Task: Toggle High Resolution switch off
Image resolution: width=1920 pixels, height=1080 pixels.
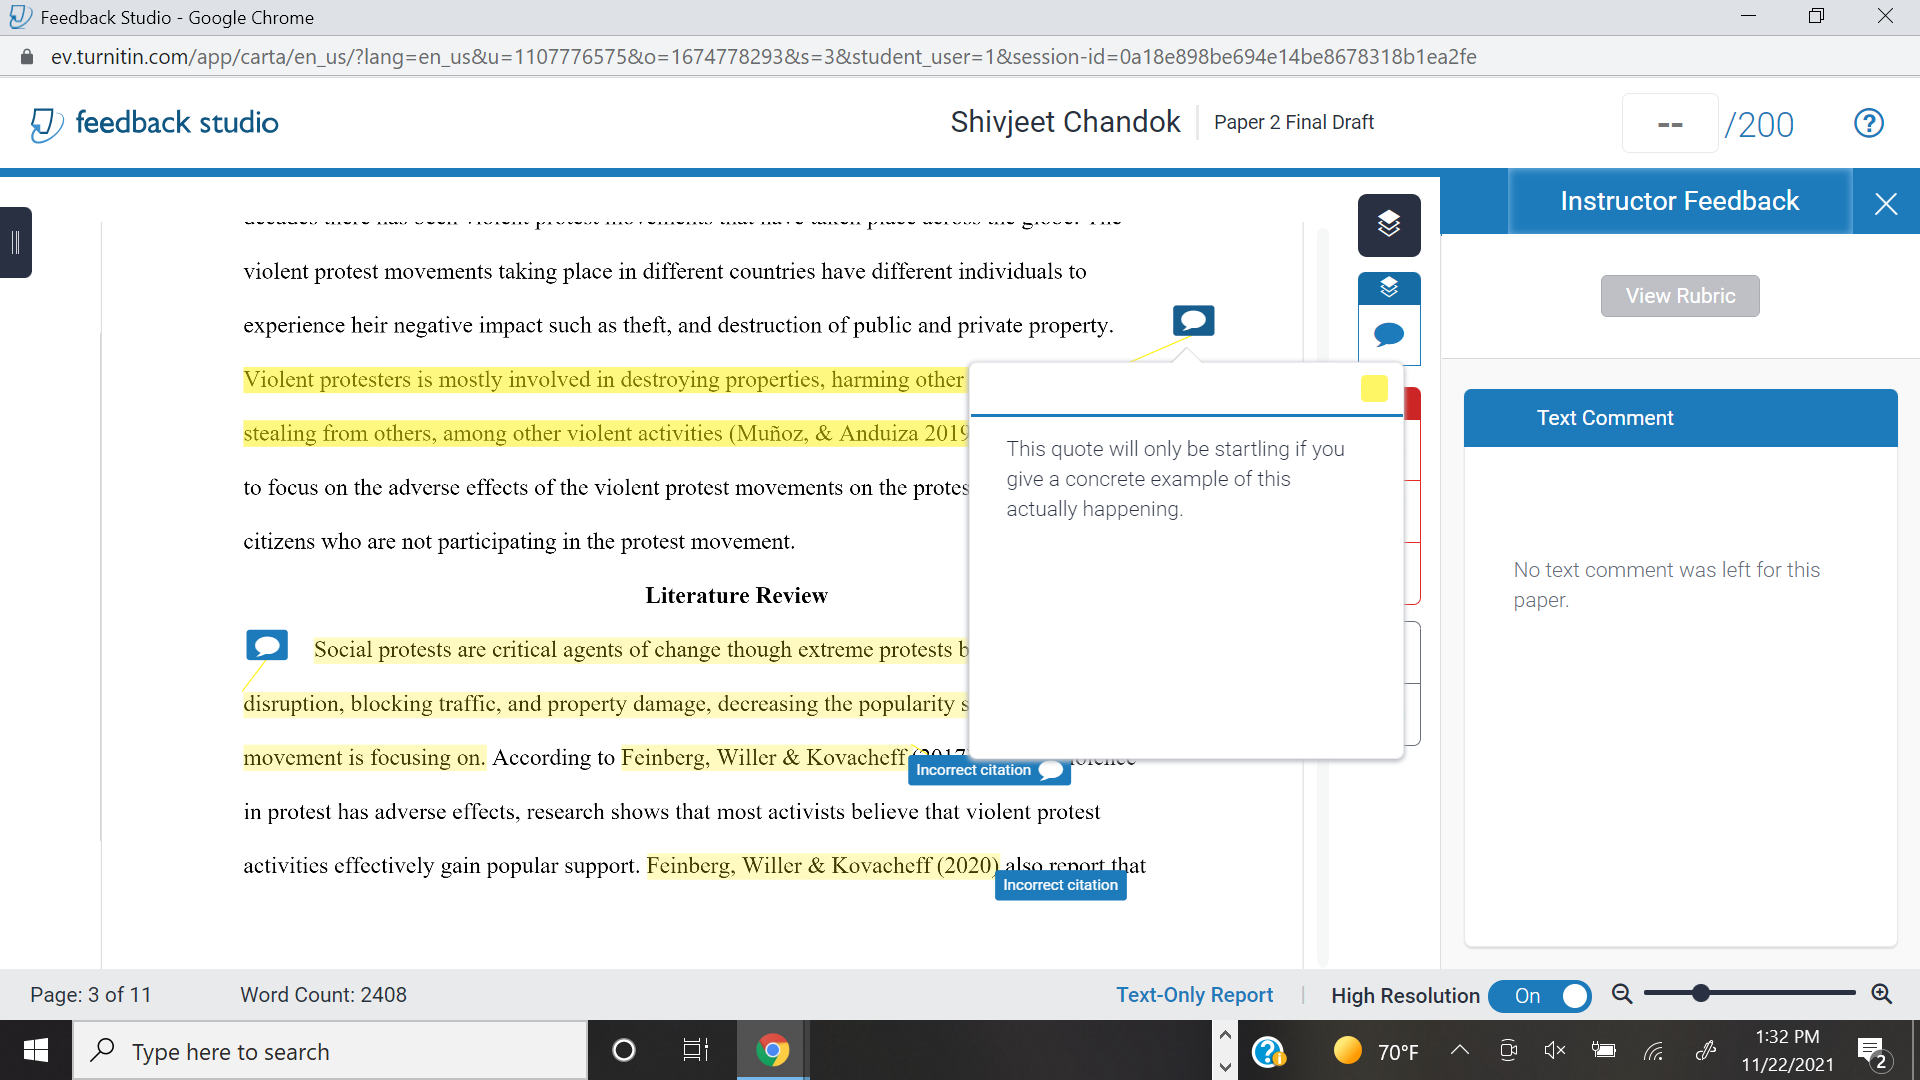Action: (1539, 996)
